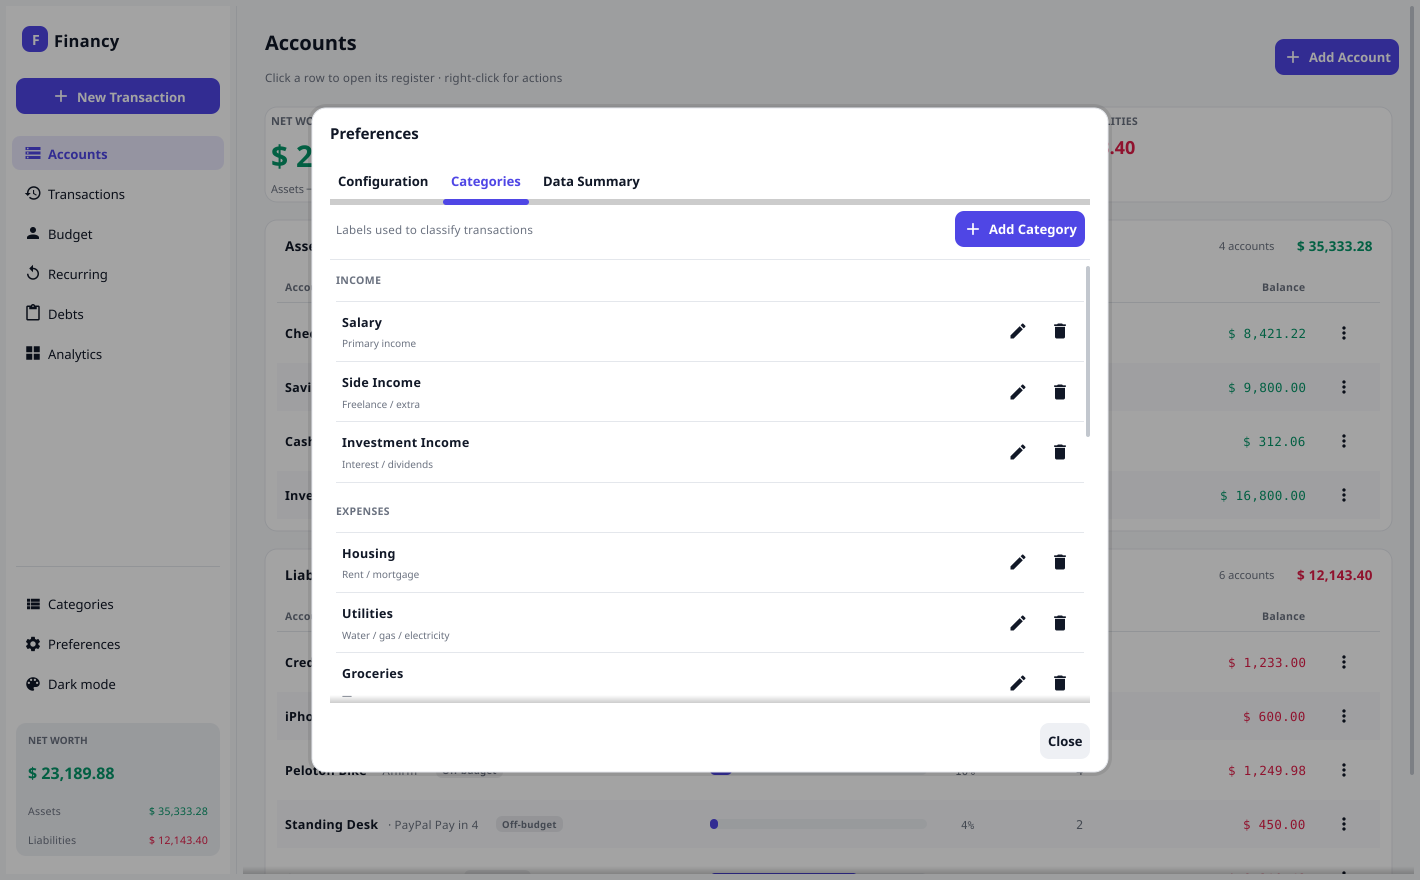Click the sidebar Assets $35,333.28 value
The image size is (1420, 880).
tap(178, 811)
